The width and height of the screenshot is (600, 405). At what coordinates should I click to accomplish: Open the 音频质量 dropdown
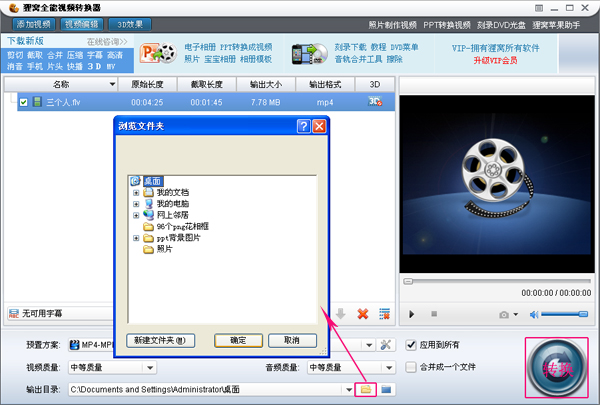pyautogui.click(x=351, y=367)
